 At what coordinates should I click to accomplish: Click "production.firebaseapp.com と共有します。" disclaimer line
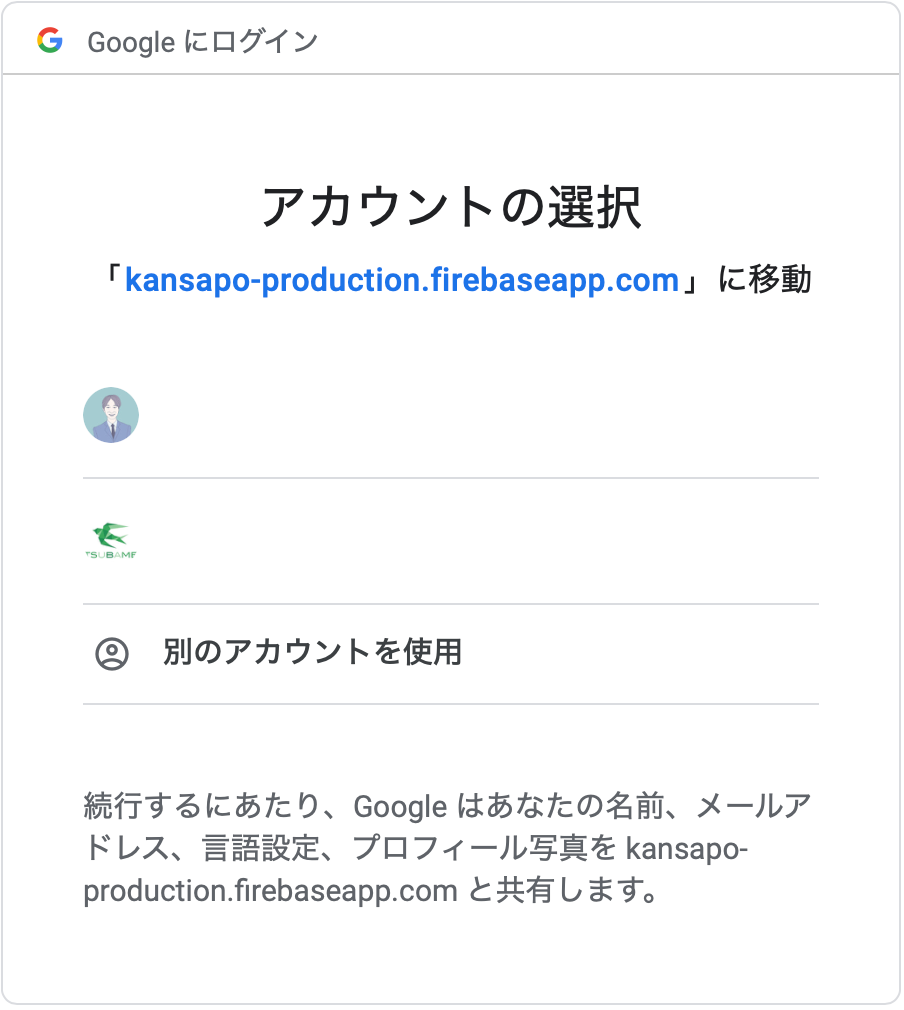click(370, 891)
